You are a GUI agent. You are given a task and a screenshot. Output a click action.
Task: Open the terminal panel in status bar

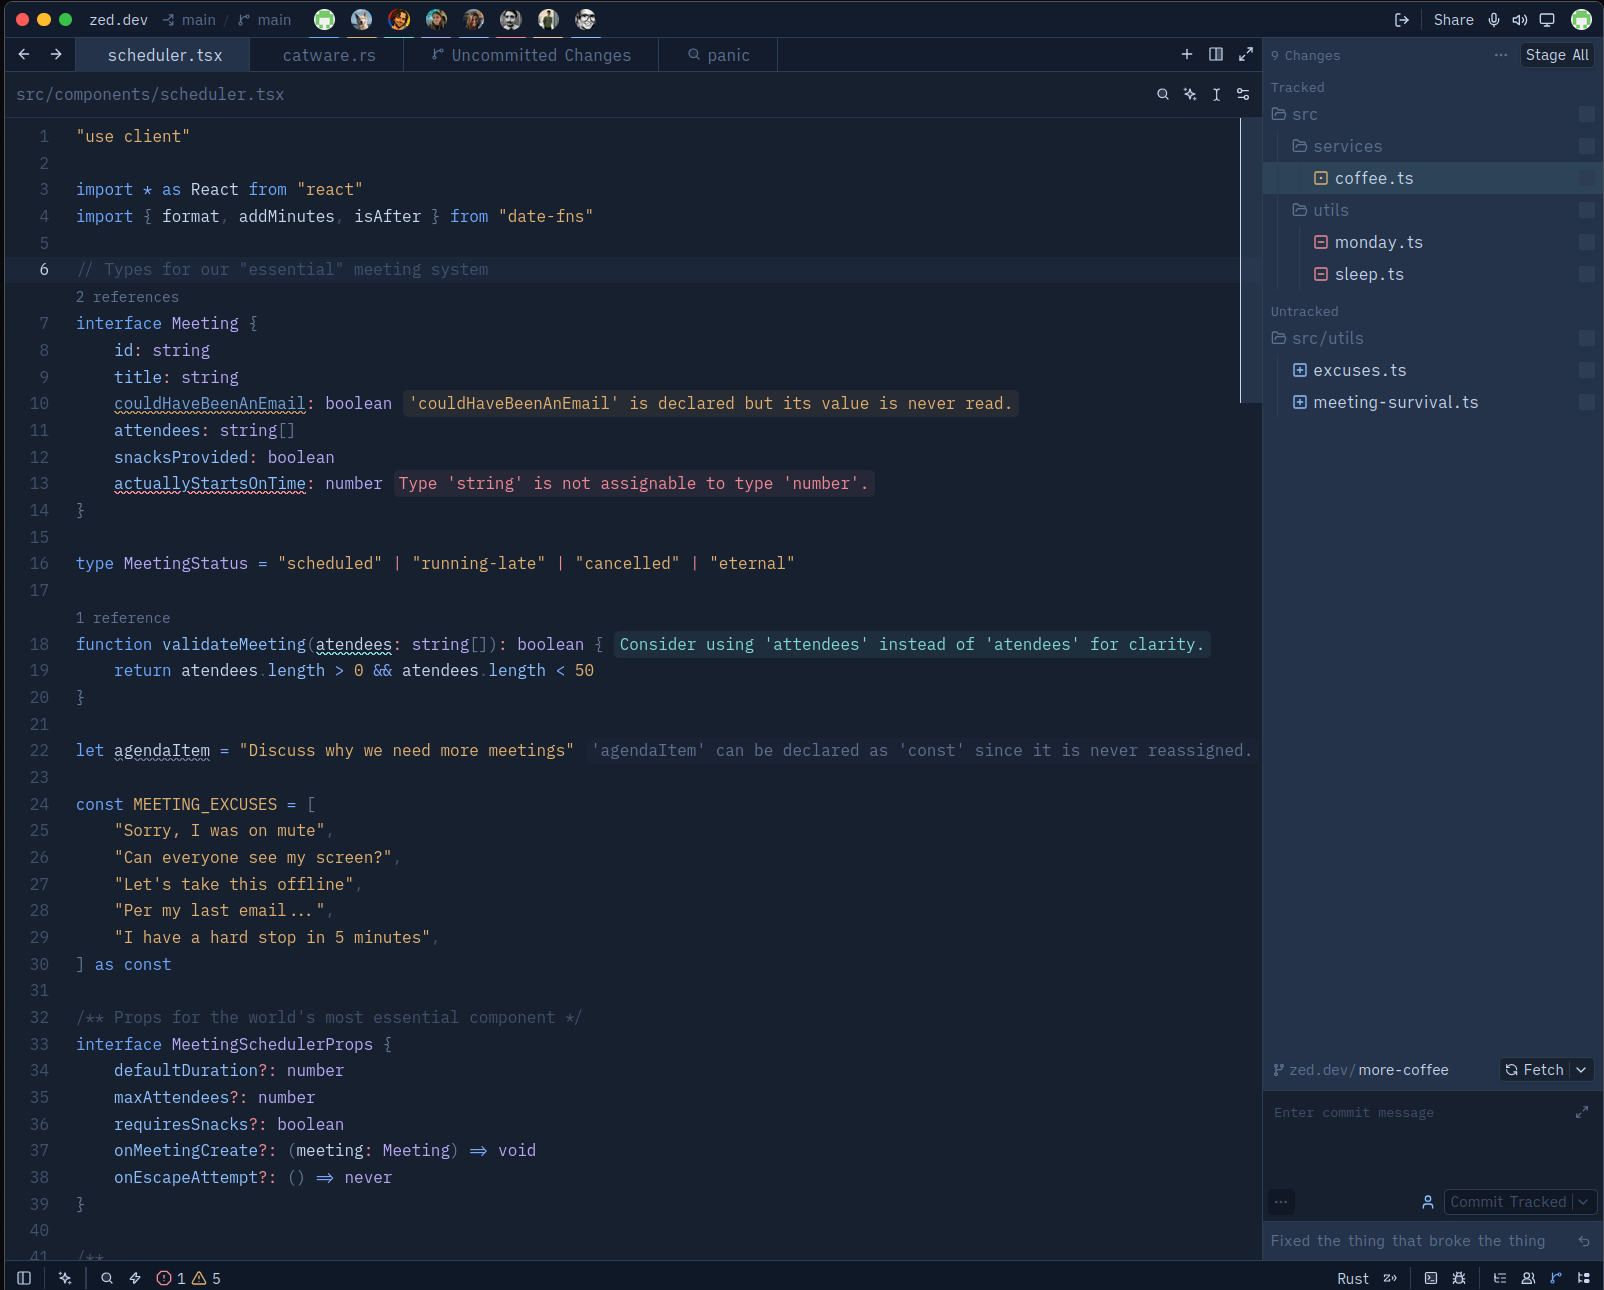1431,1278
